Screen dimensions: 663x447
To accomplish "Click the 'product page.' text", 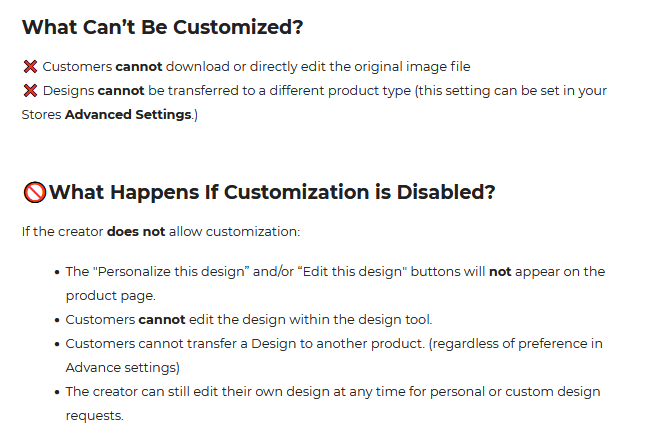I will tap(110, 296).
